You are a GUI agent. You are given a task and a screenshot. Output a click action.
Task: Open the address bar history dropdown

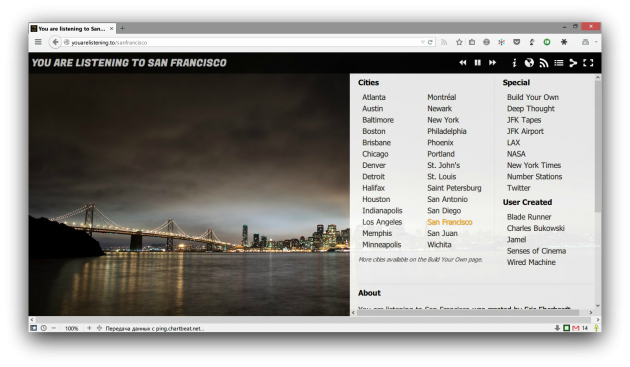423,42
